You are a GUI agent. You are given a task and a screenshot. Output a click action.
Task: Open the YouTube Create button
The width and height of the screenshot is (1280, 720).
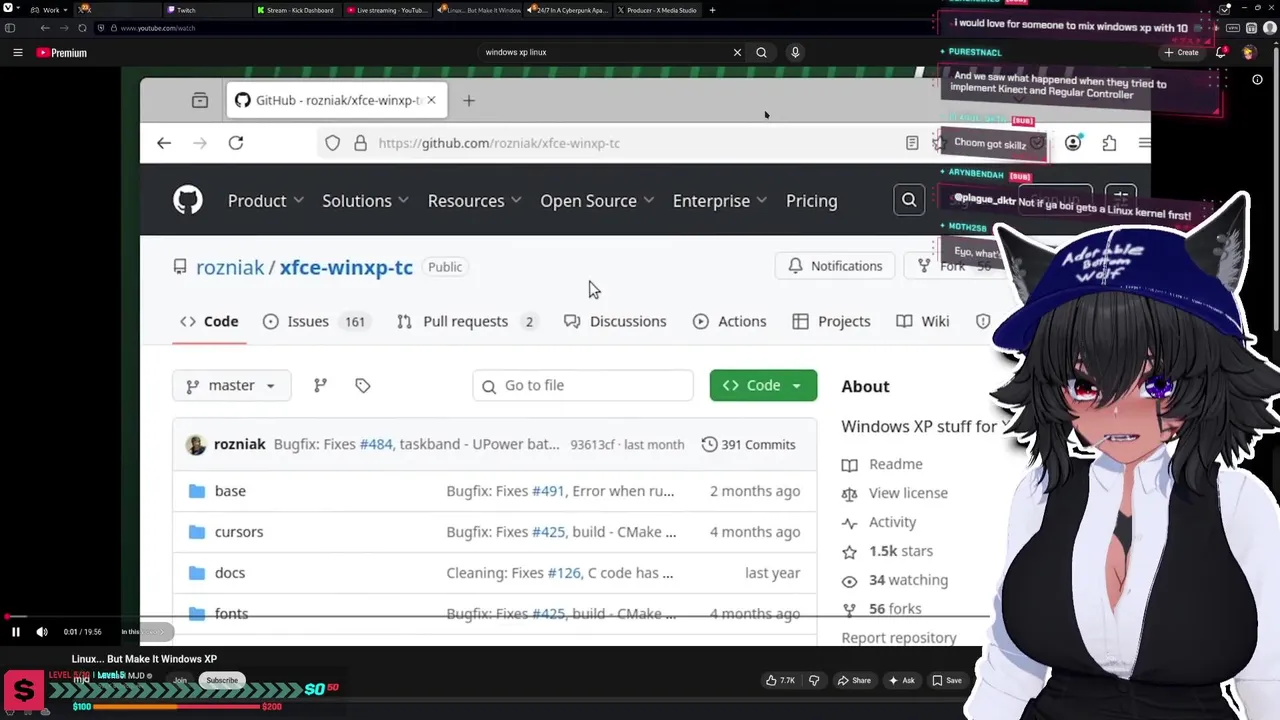1181,52
